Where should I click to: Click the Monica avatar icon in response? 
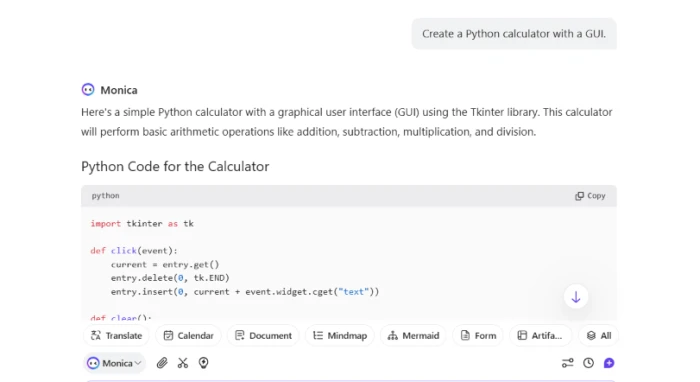pyautogui.click(x=88, y=90)
